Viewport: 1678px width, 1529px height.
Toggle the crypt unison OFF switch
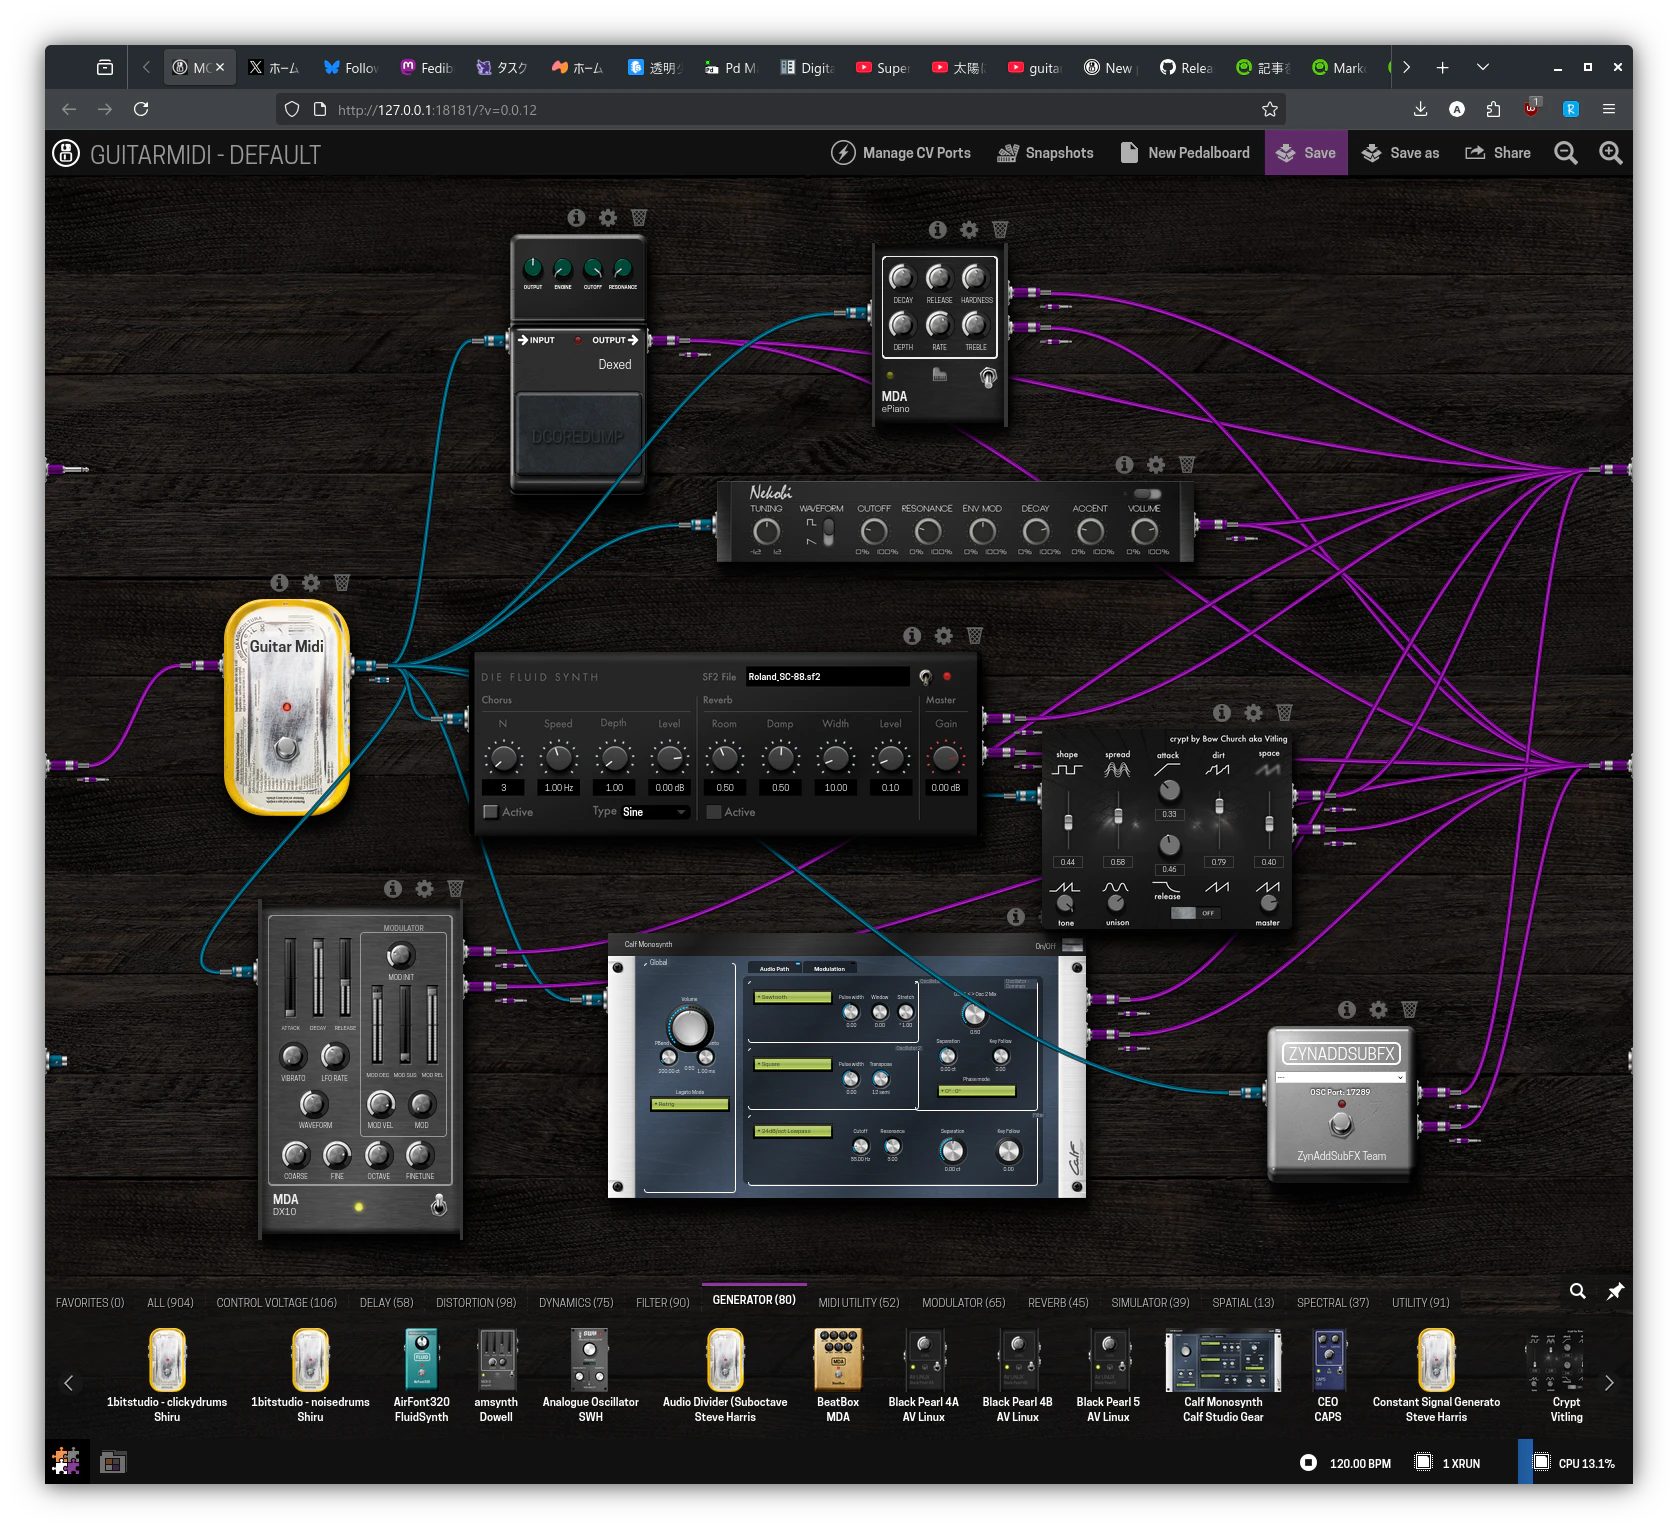coord(1196,913)
